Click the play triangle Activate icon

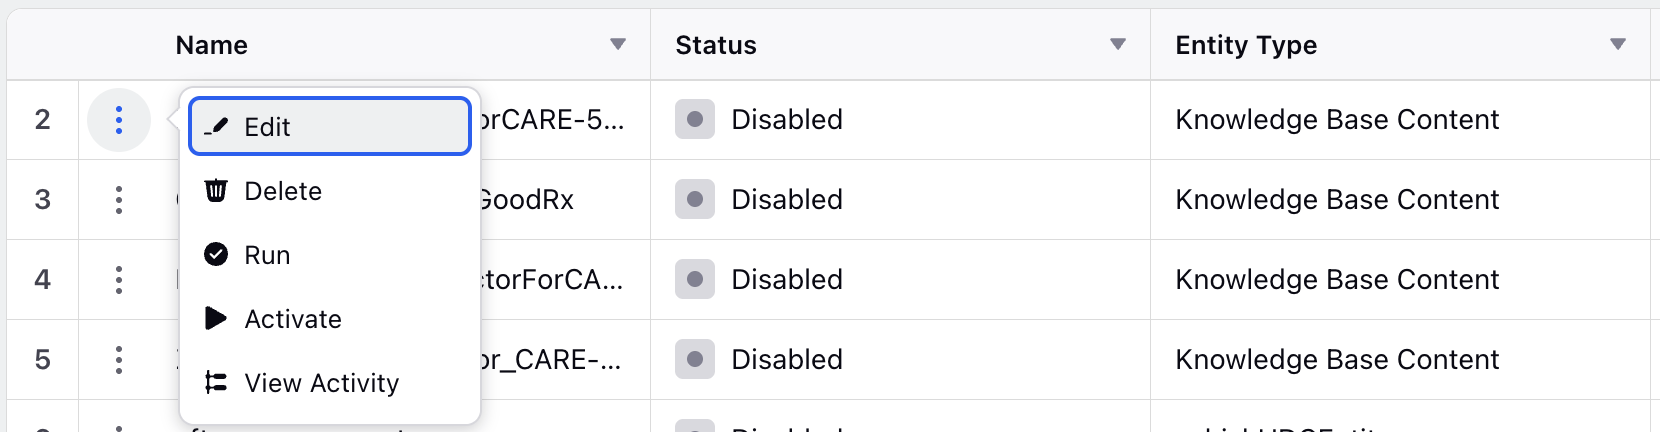[216, 318]
